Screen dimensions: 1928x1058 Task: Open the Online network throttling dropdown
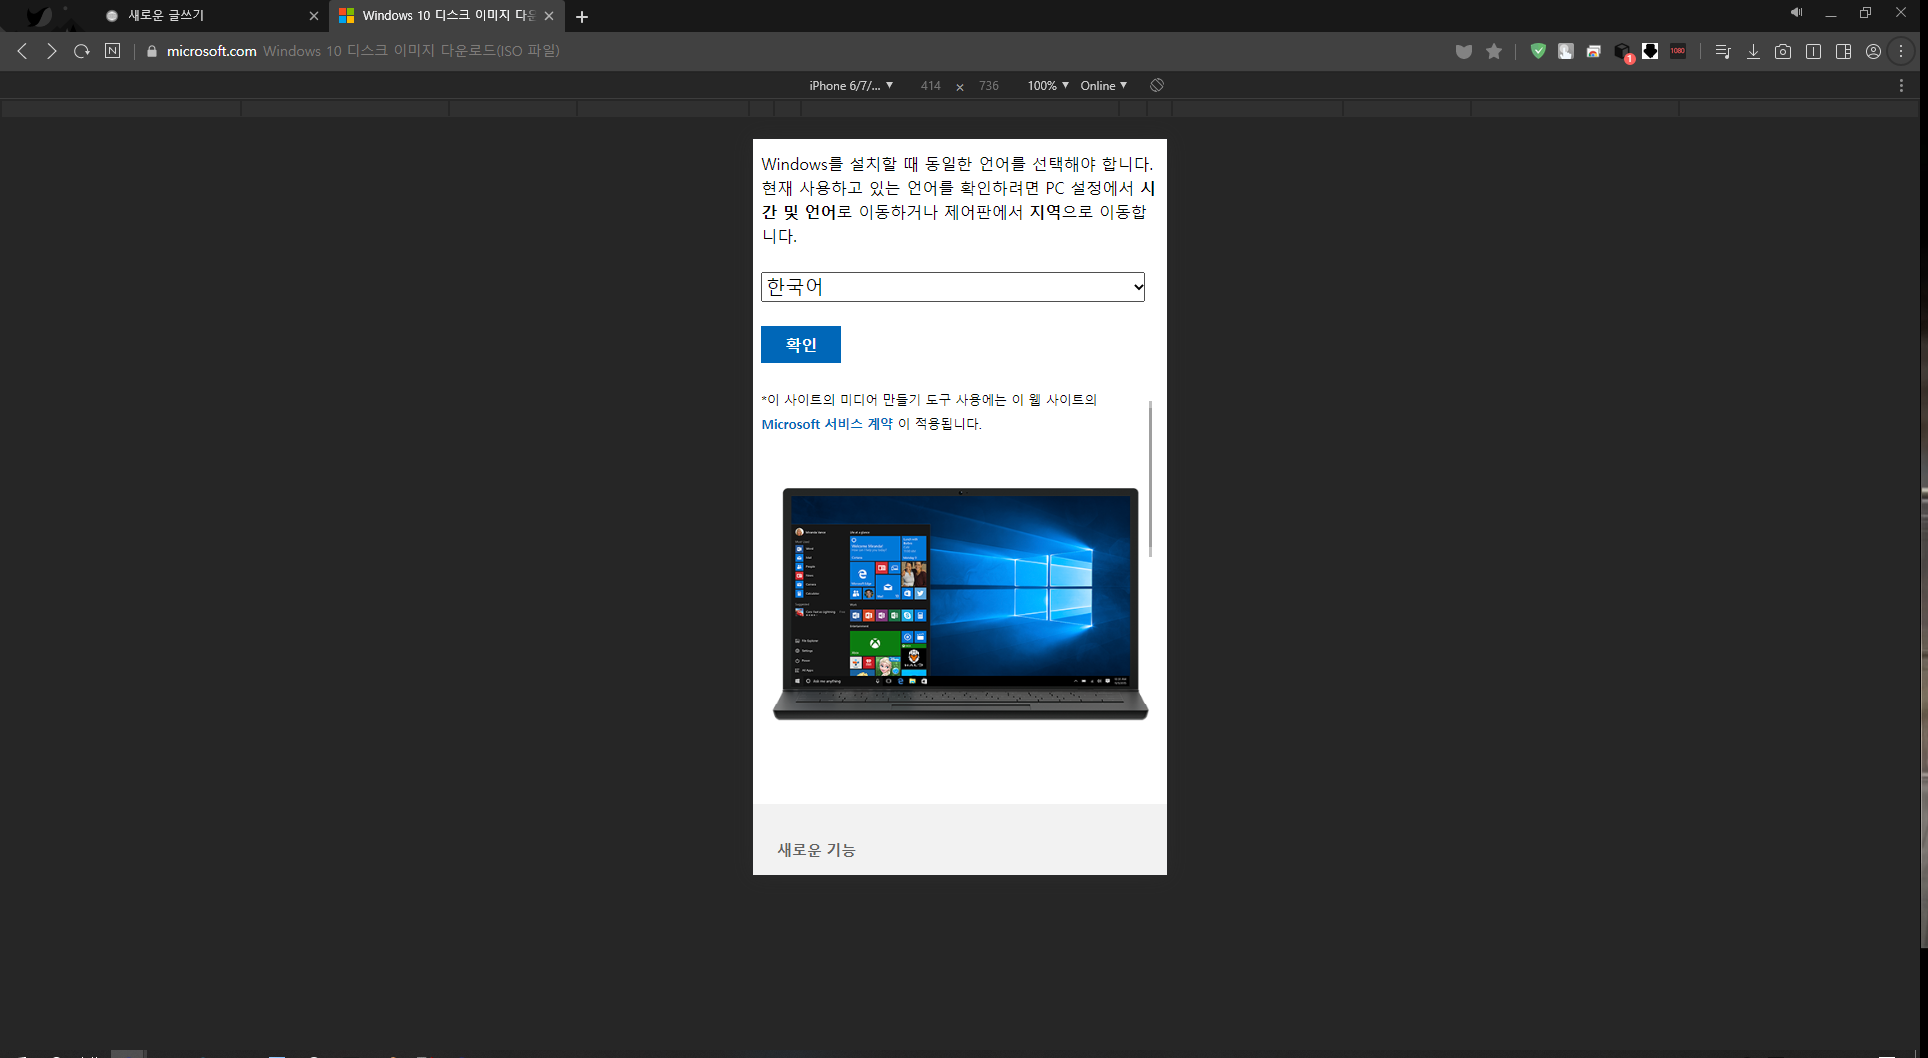coord(1103,86)
